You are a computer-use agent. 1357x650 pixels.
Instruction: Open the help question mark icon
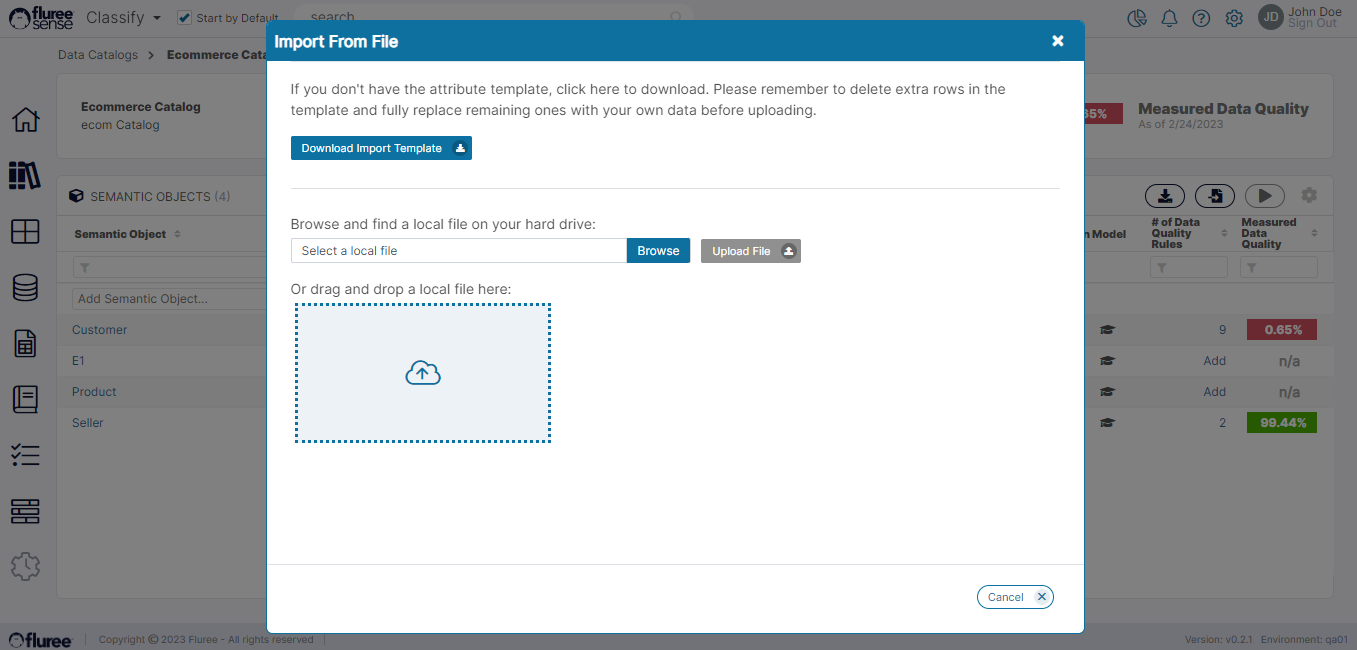pyautogui.click(x=1201, y=18)
